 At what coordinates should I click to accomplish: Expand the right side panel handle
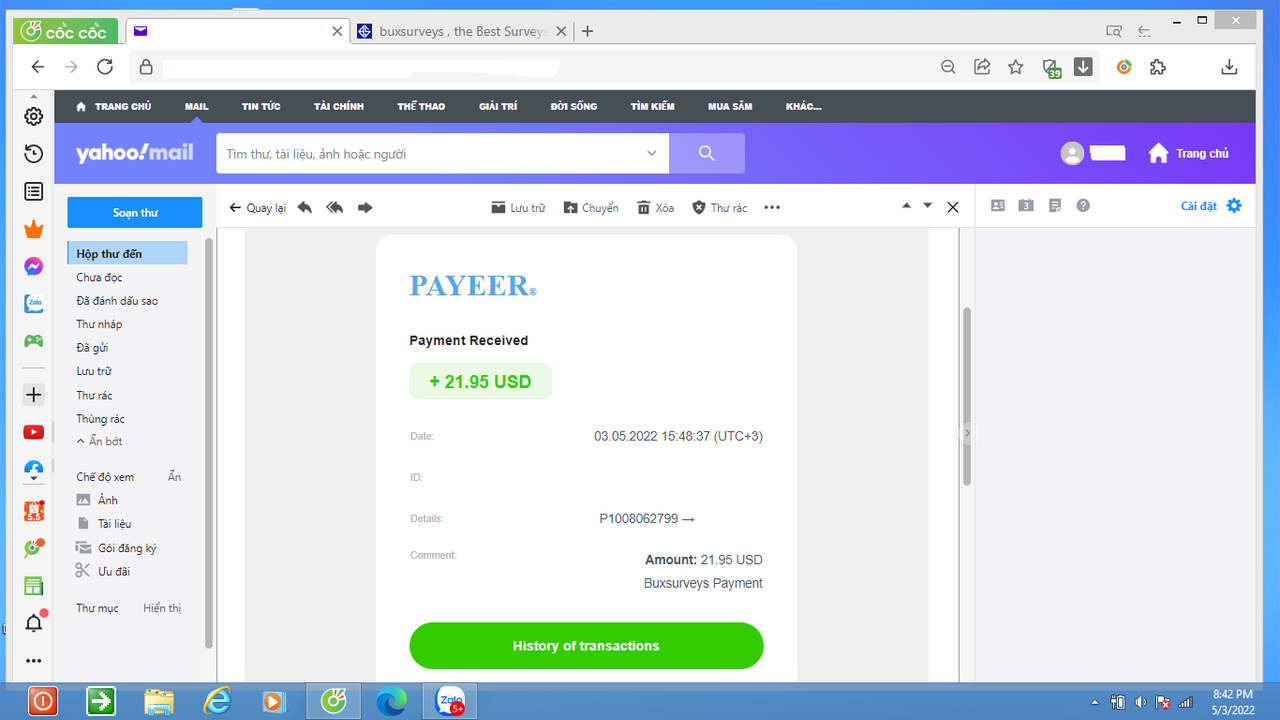tap(966, 433)
